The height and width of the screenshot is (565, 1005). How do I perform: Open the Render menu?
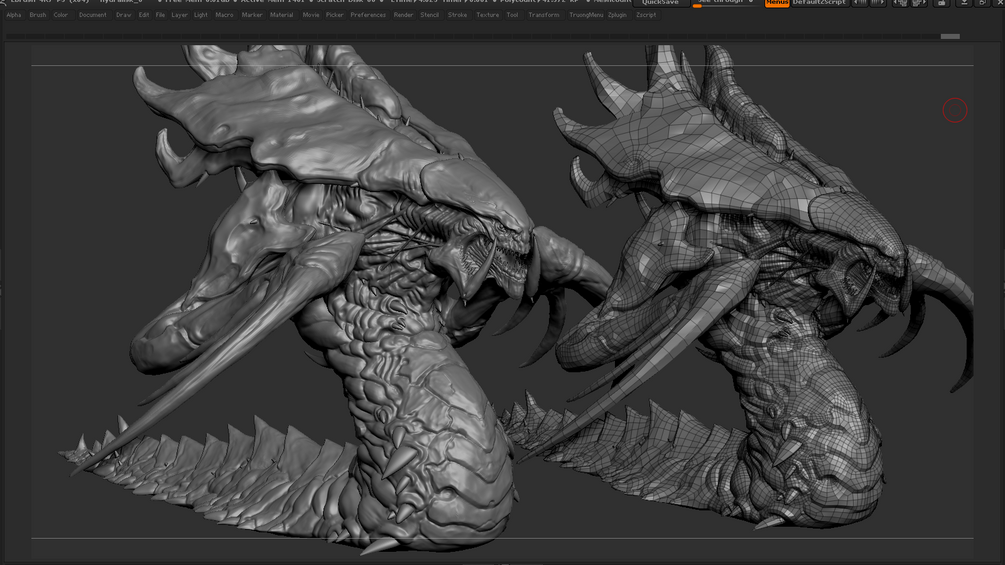pyautogui.click(x=403, y=15)
